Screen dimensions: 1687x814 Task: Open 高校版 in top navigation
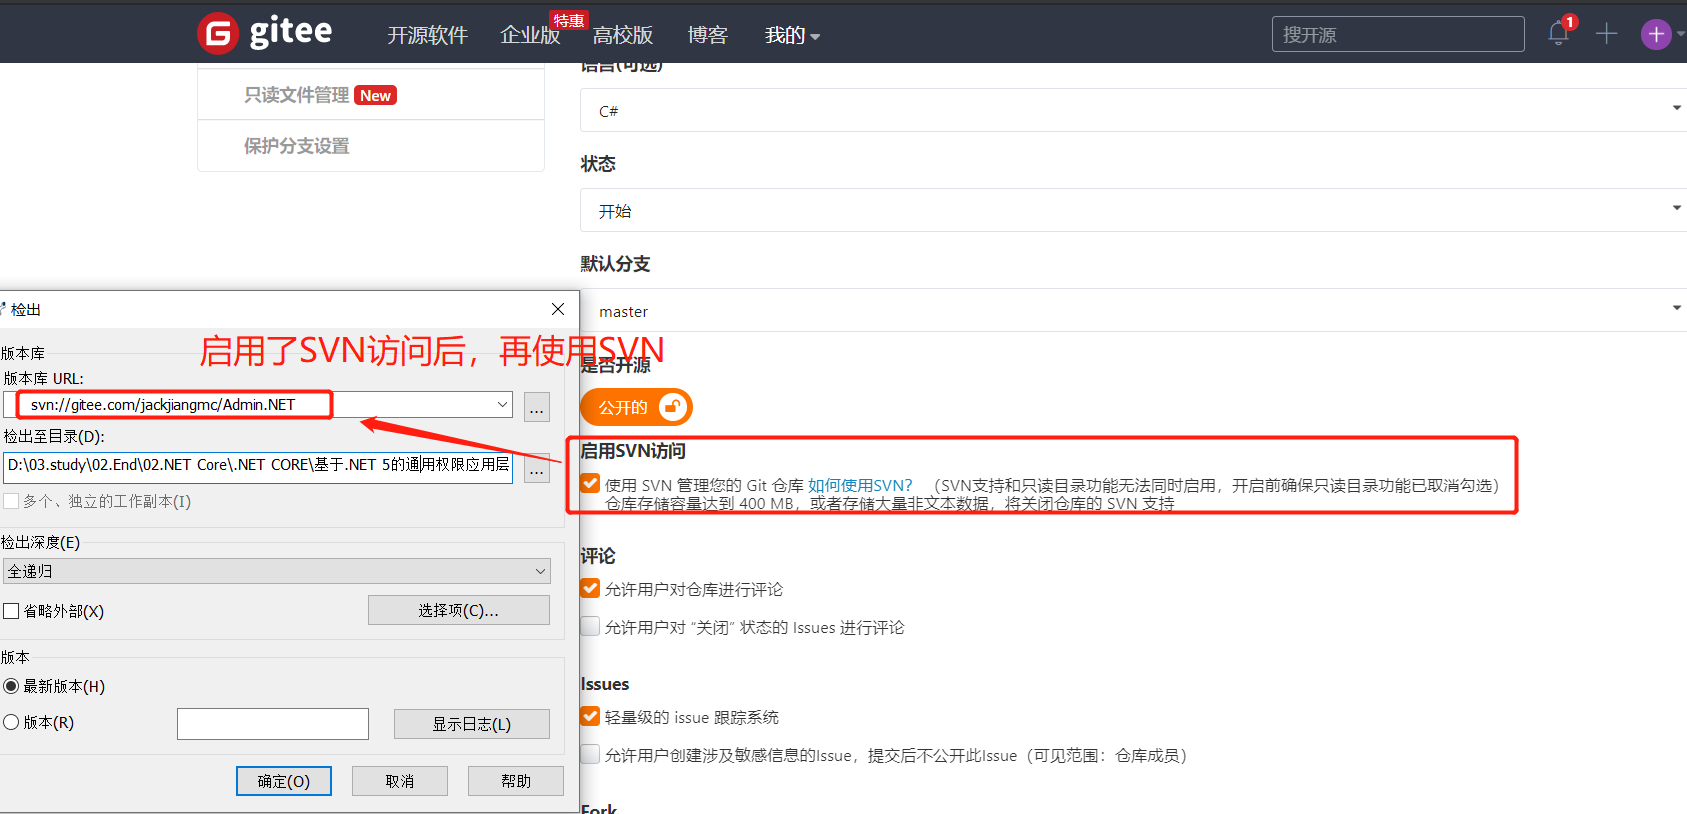[623, 36]
